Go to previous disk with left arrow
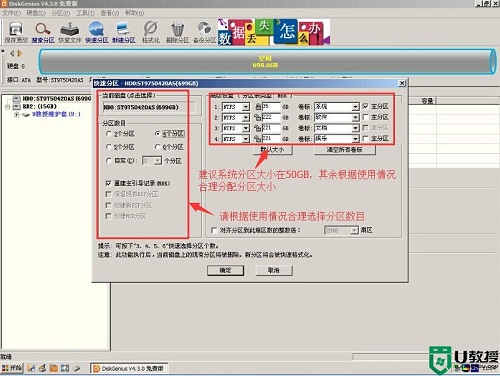 12,53
